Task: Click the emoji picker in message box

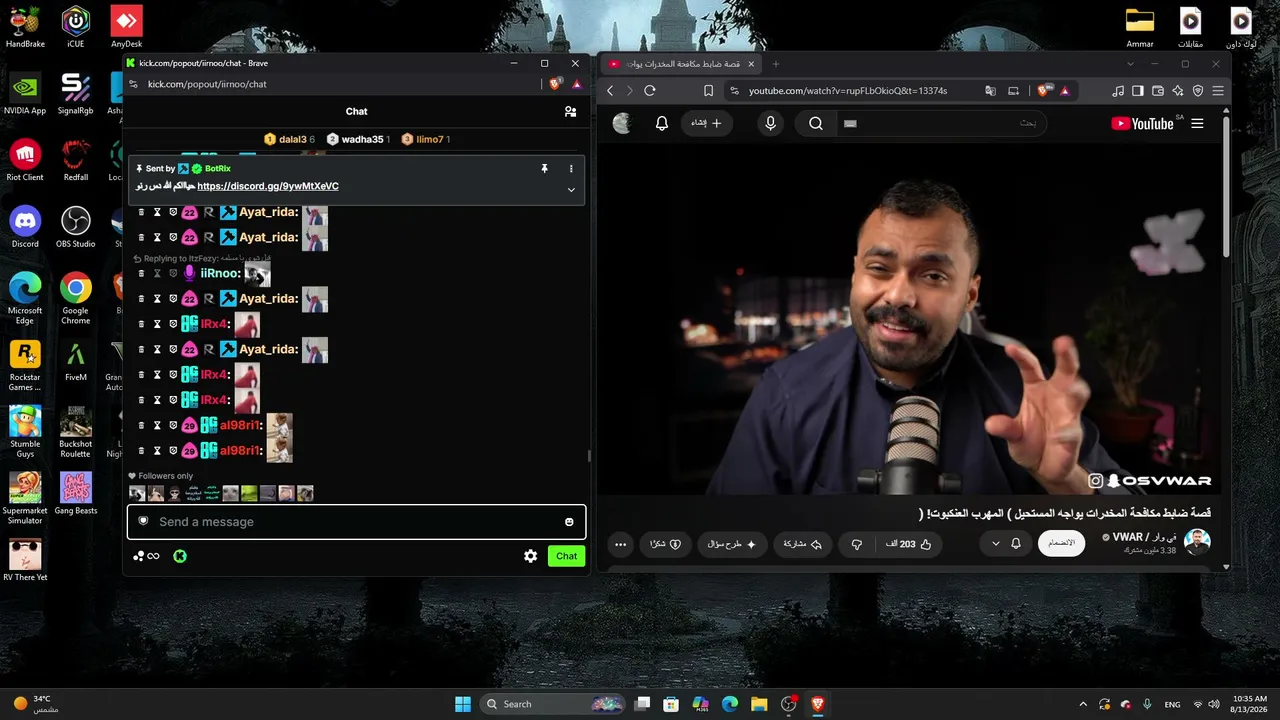Action: [x=569, y=522]
